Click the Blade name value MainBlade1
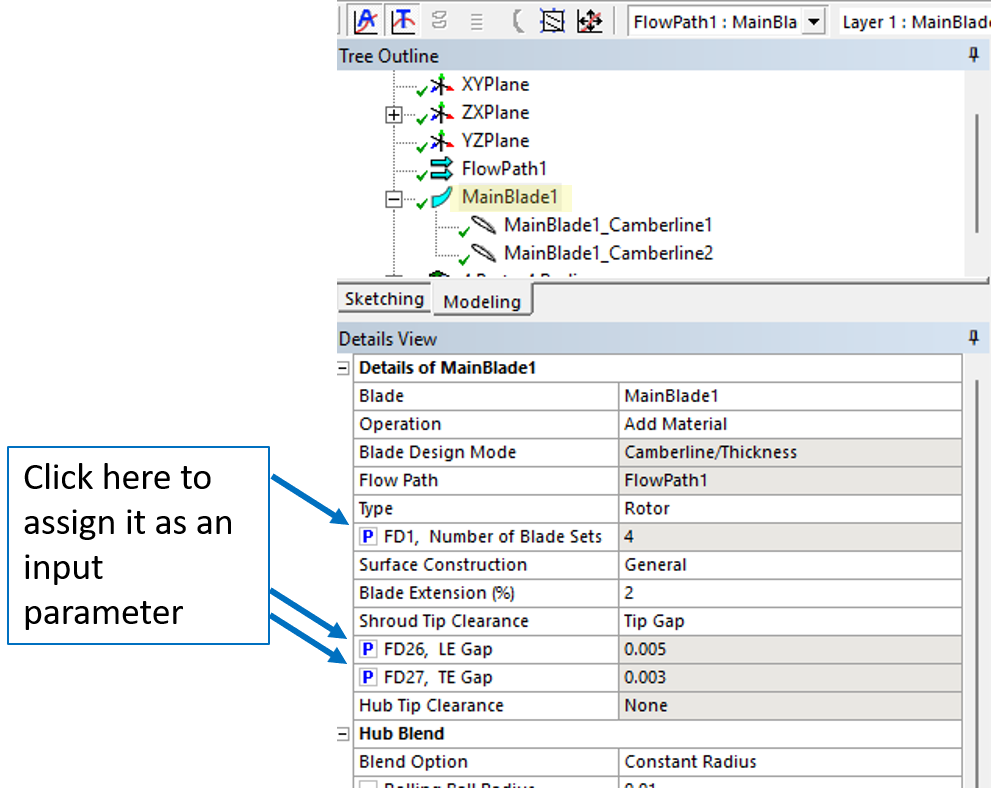 (790, 396)
